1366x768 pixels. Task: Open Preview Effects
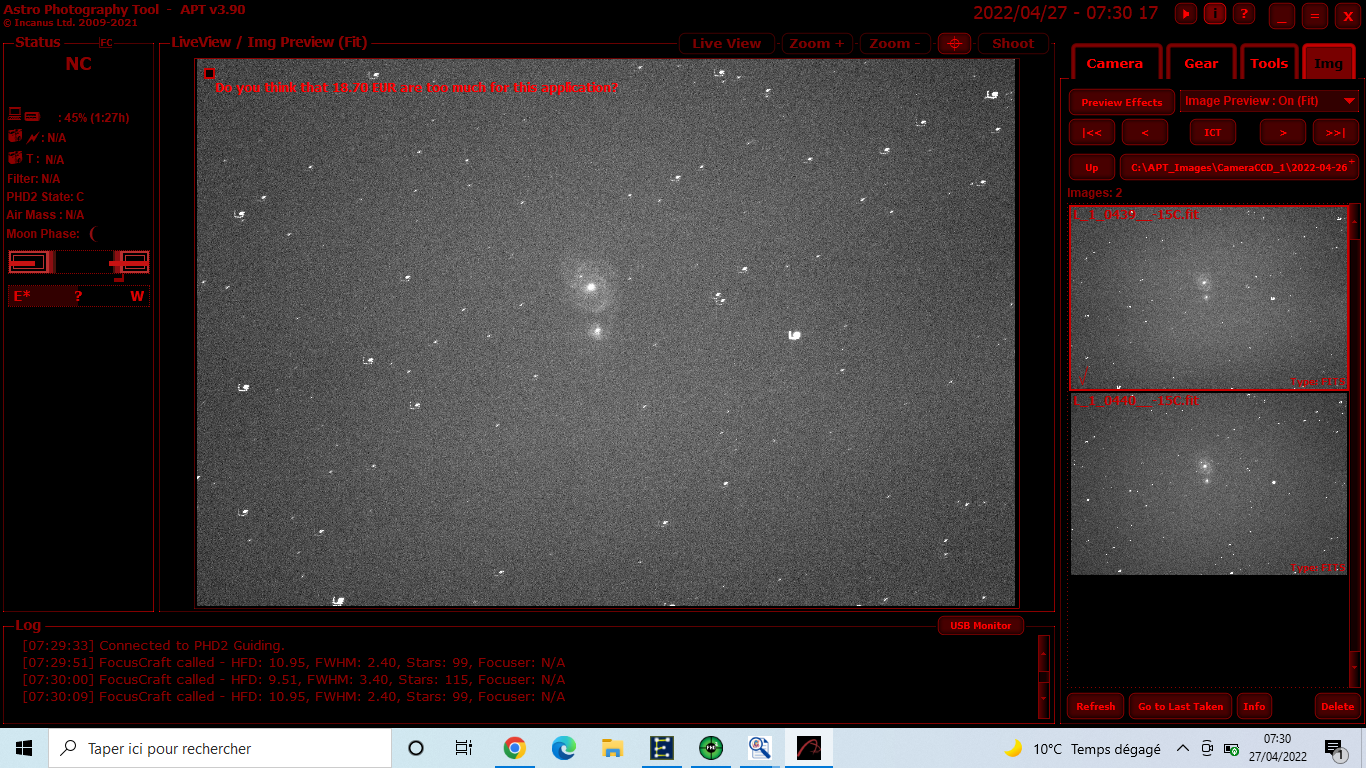point(1122,102)
